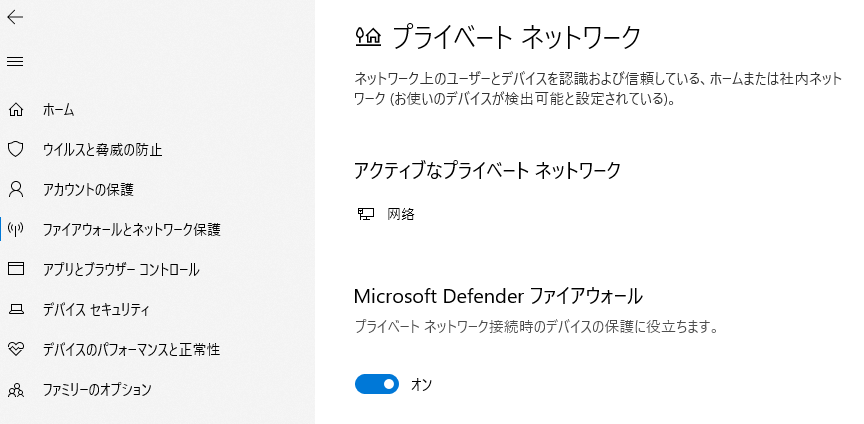Turn off Microsoft Defender Firewall toggle
This screenshot has height=424, width=864.
pyautogui.click(x=377, y=384)
